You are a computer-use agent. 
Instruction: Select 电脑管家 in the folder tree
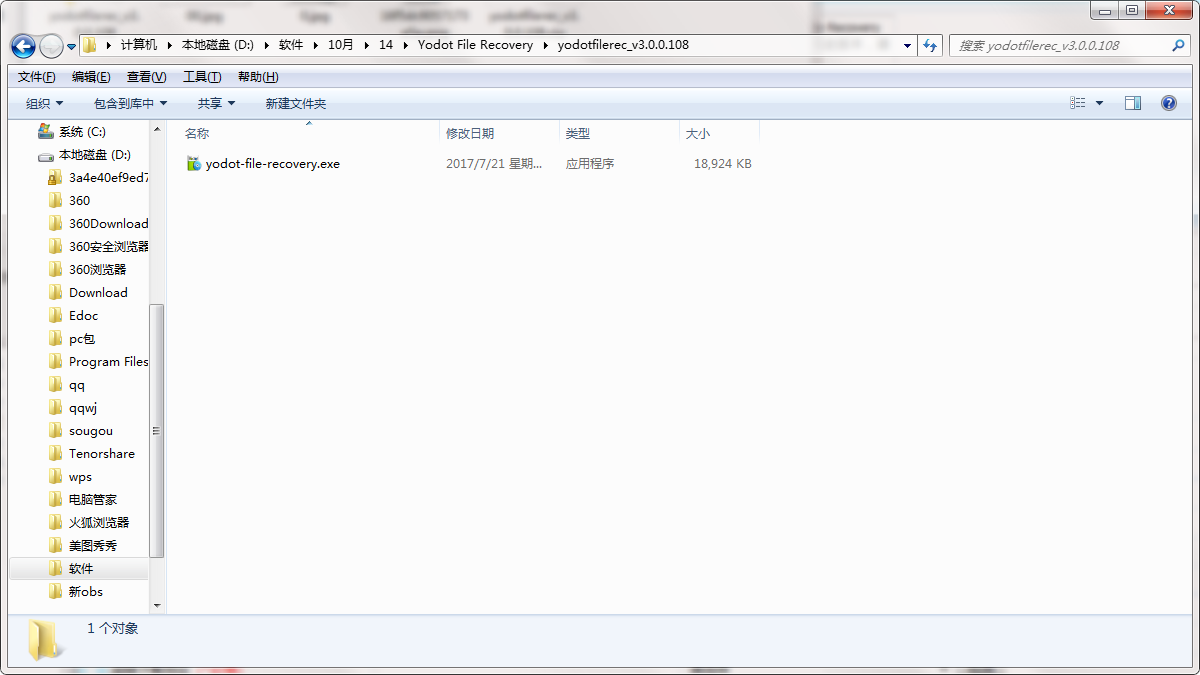pyautogui.click(x=92, y=499)
